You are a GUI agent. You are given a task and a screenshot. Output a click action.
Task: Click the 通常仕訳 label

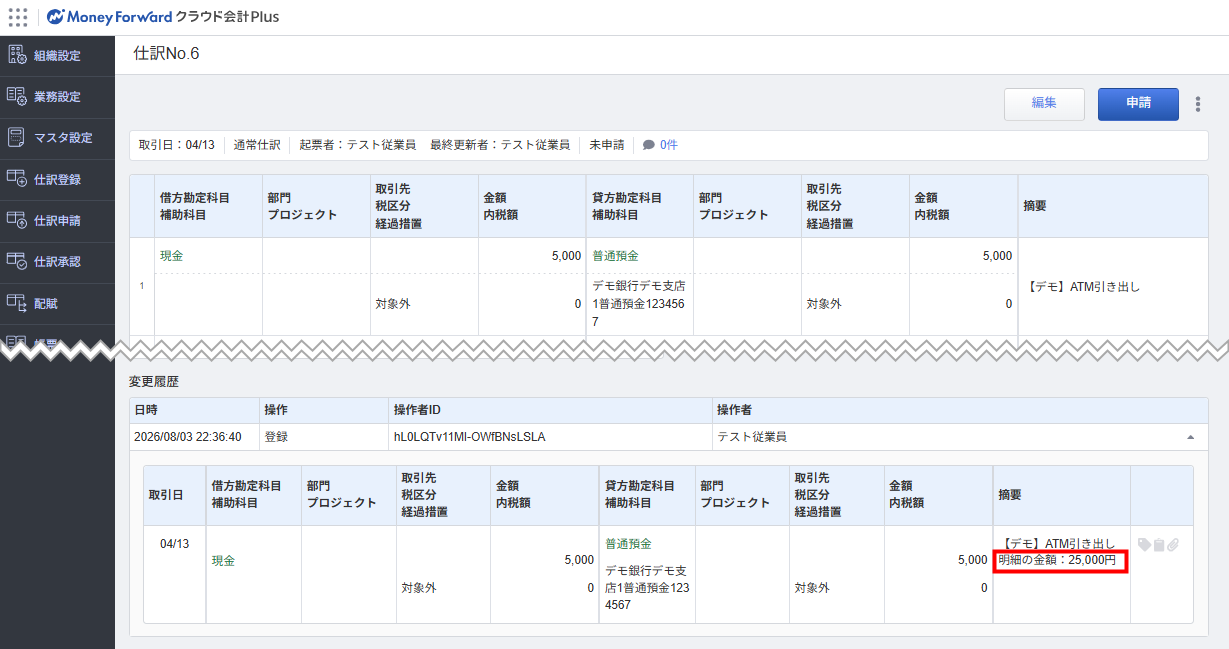[x=257, y=145]
